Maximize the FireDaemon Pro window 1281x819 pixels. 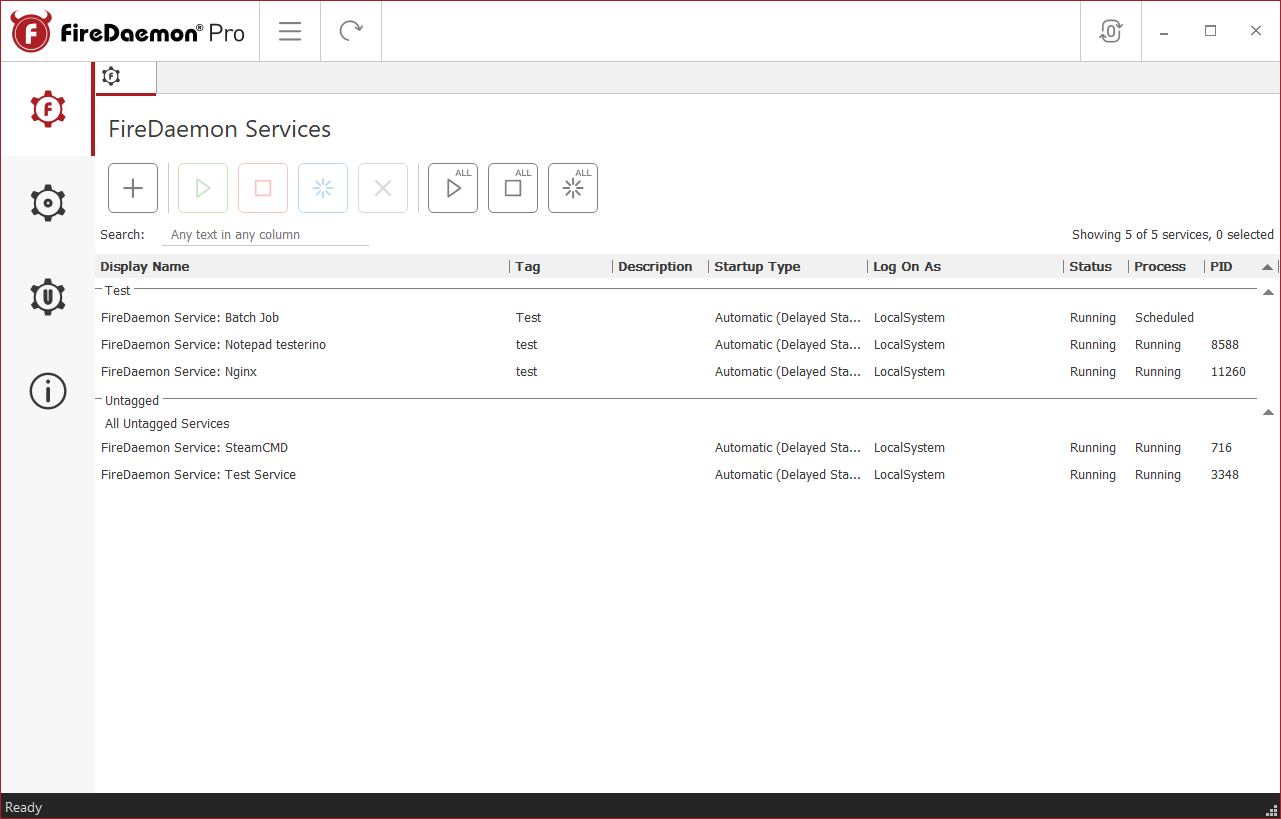[1210, 31]
